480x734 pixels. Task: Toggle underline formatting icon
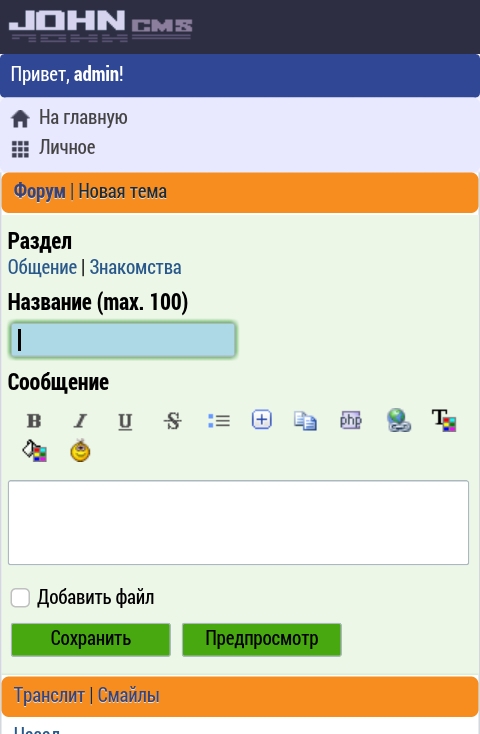point(125,420)
